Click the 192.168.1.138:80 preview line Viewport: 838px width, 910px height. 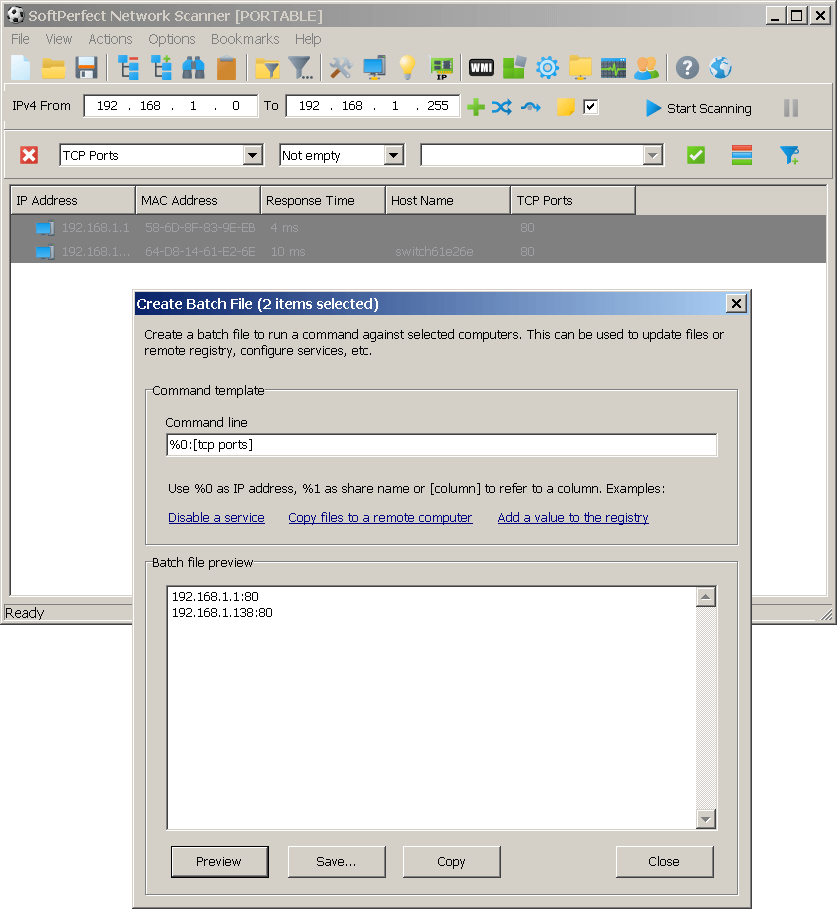222,613
